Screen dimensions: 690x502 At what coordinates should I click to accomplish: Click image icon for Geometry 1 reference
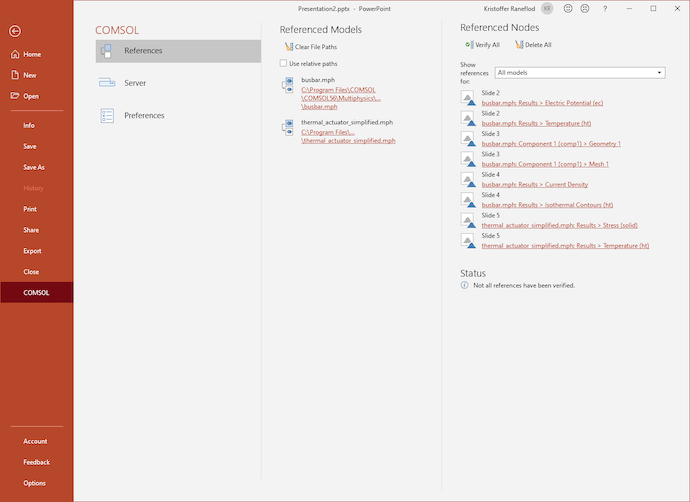[468, 139]
